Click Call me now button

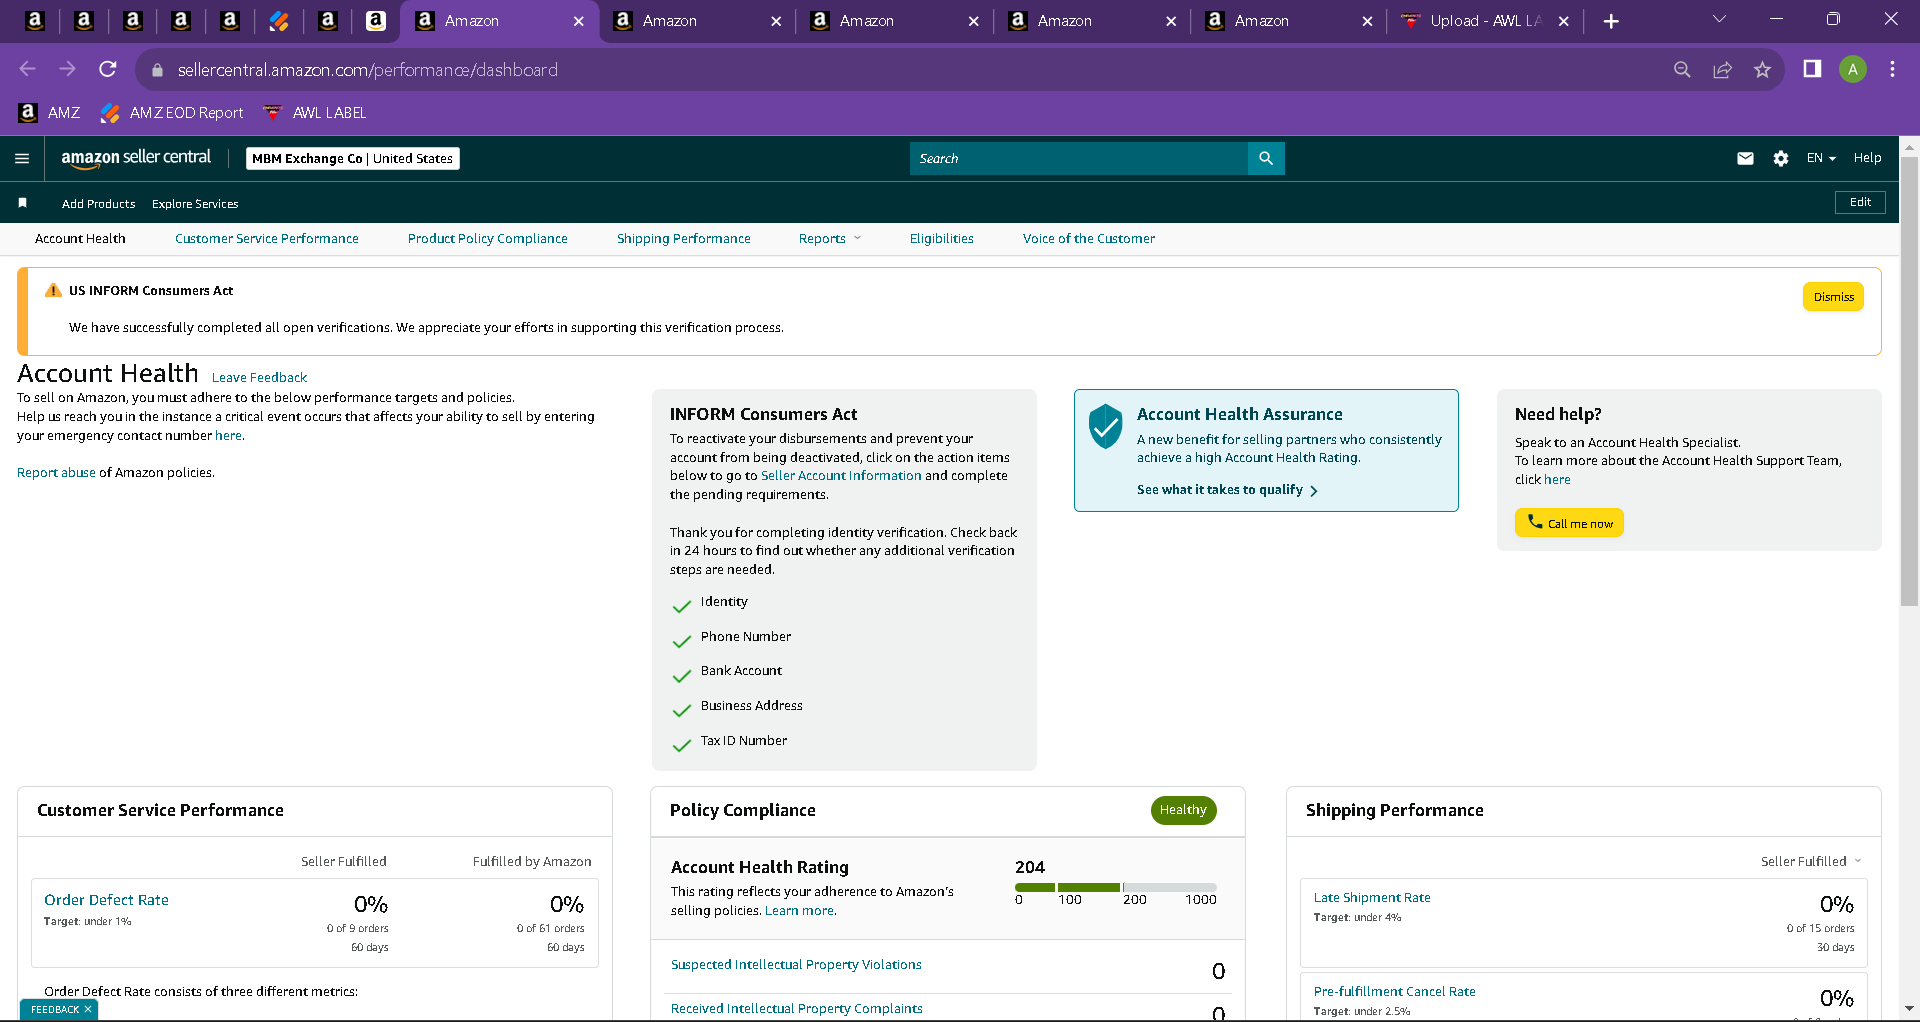pyautogui.click(x=1569, y=523)
